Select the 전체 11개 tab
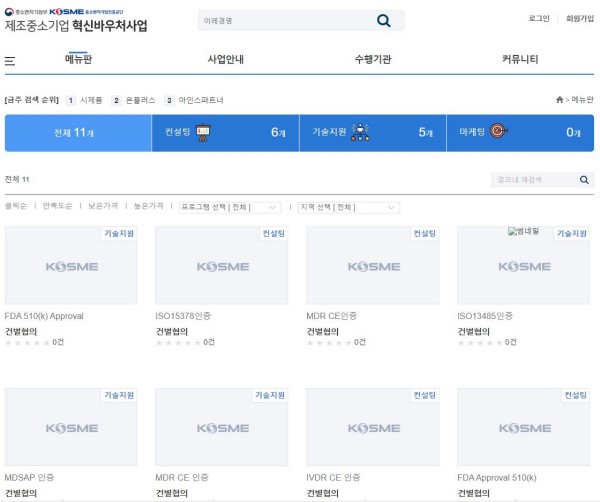 (x=75, y=133)
